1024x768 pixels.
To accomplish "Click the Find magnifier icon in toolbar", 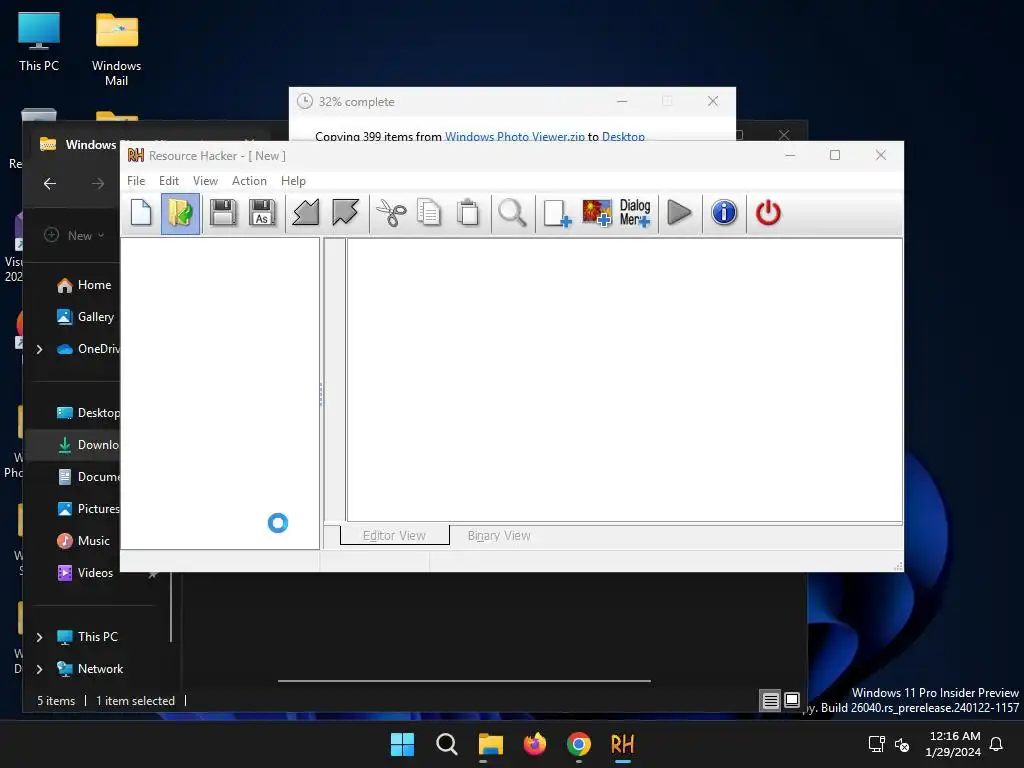I will [512, 213].
